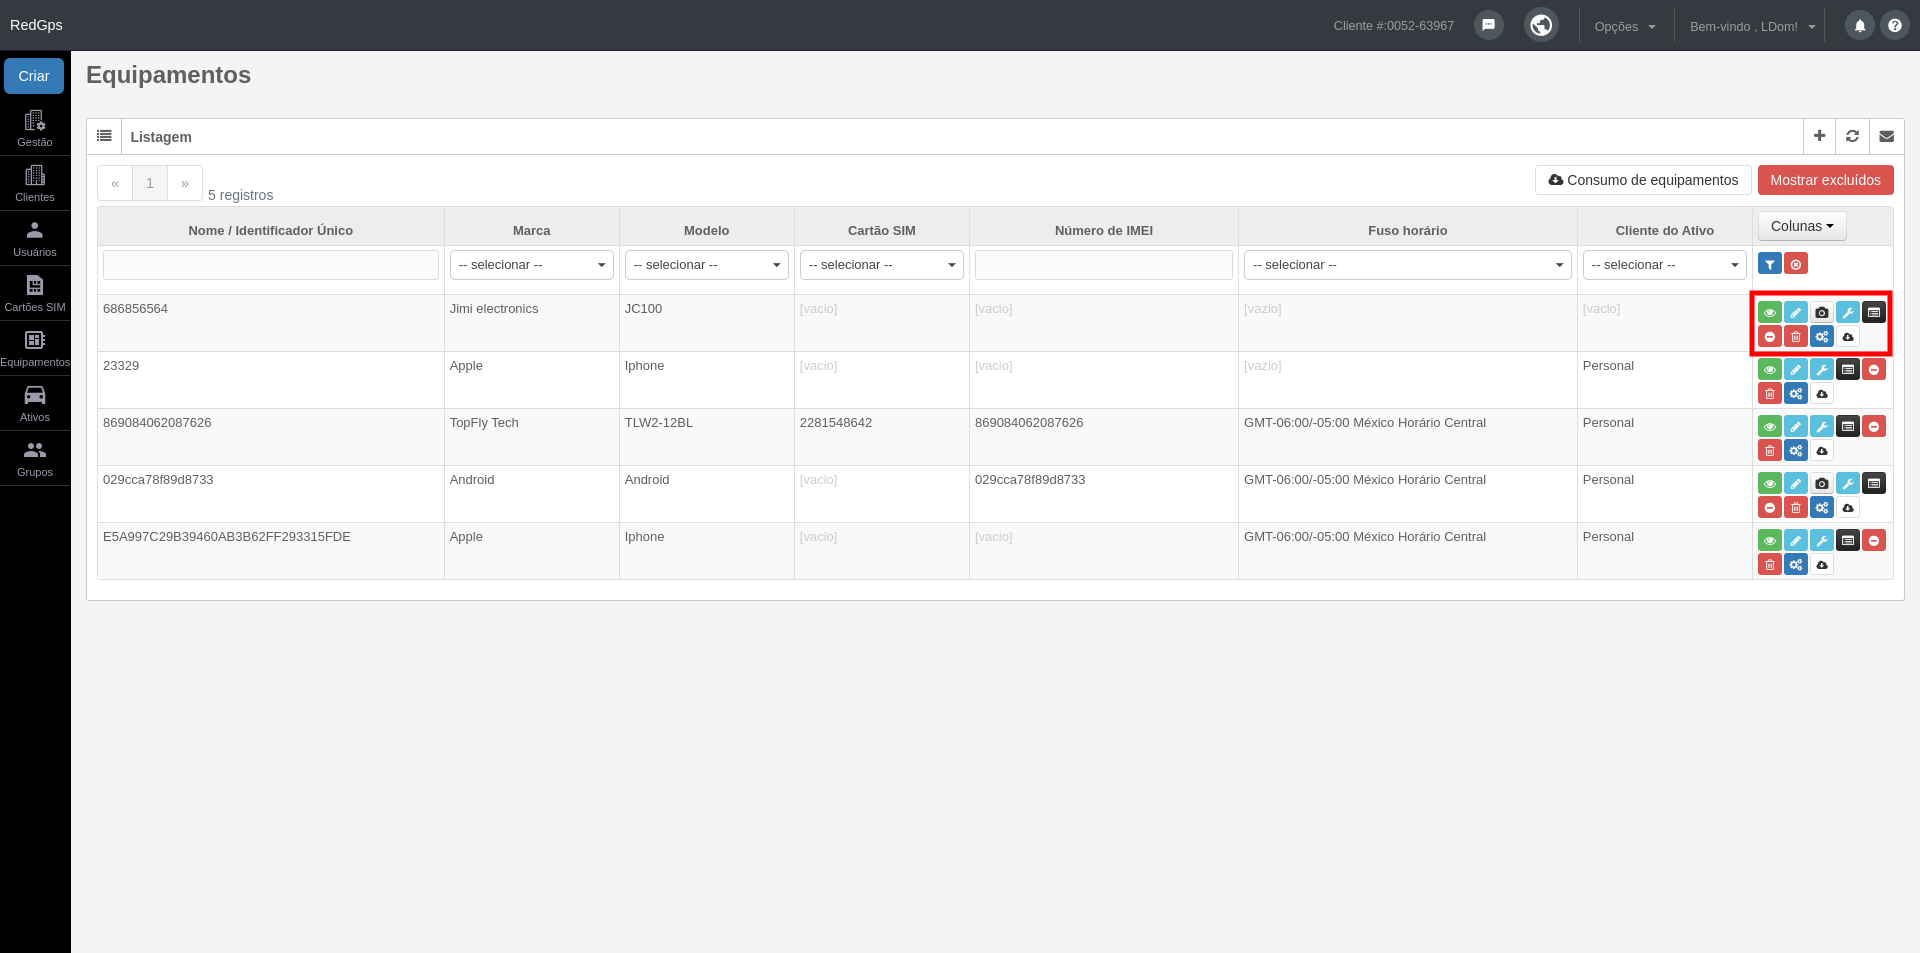Expand the Colunas dropdown
1920x953 pixels.
[x=1802, y=226]
